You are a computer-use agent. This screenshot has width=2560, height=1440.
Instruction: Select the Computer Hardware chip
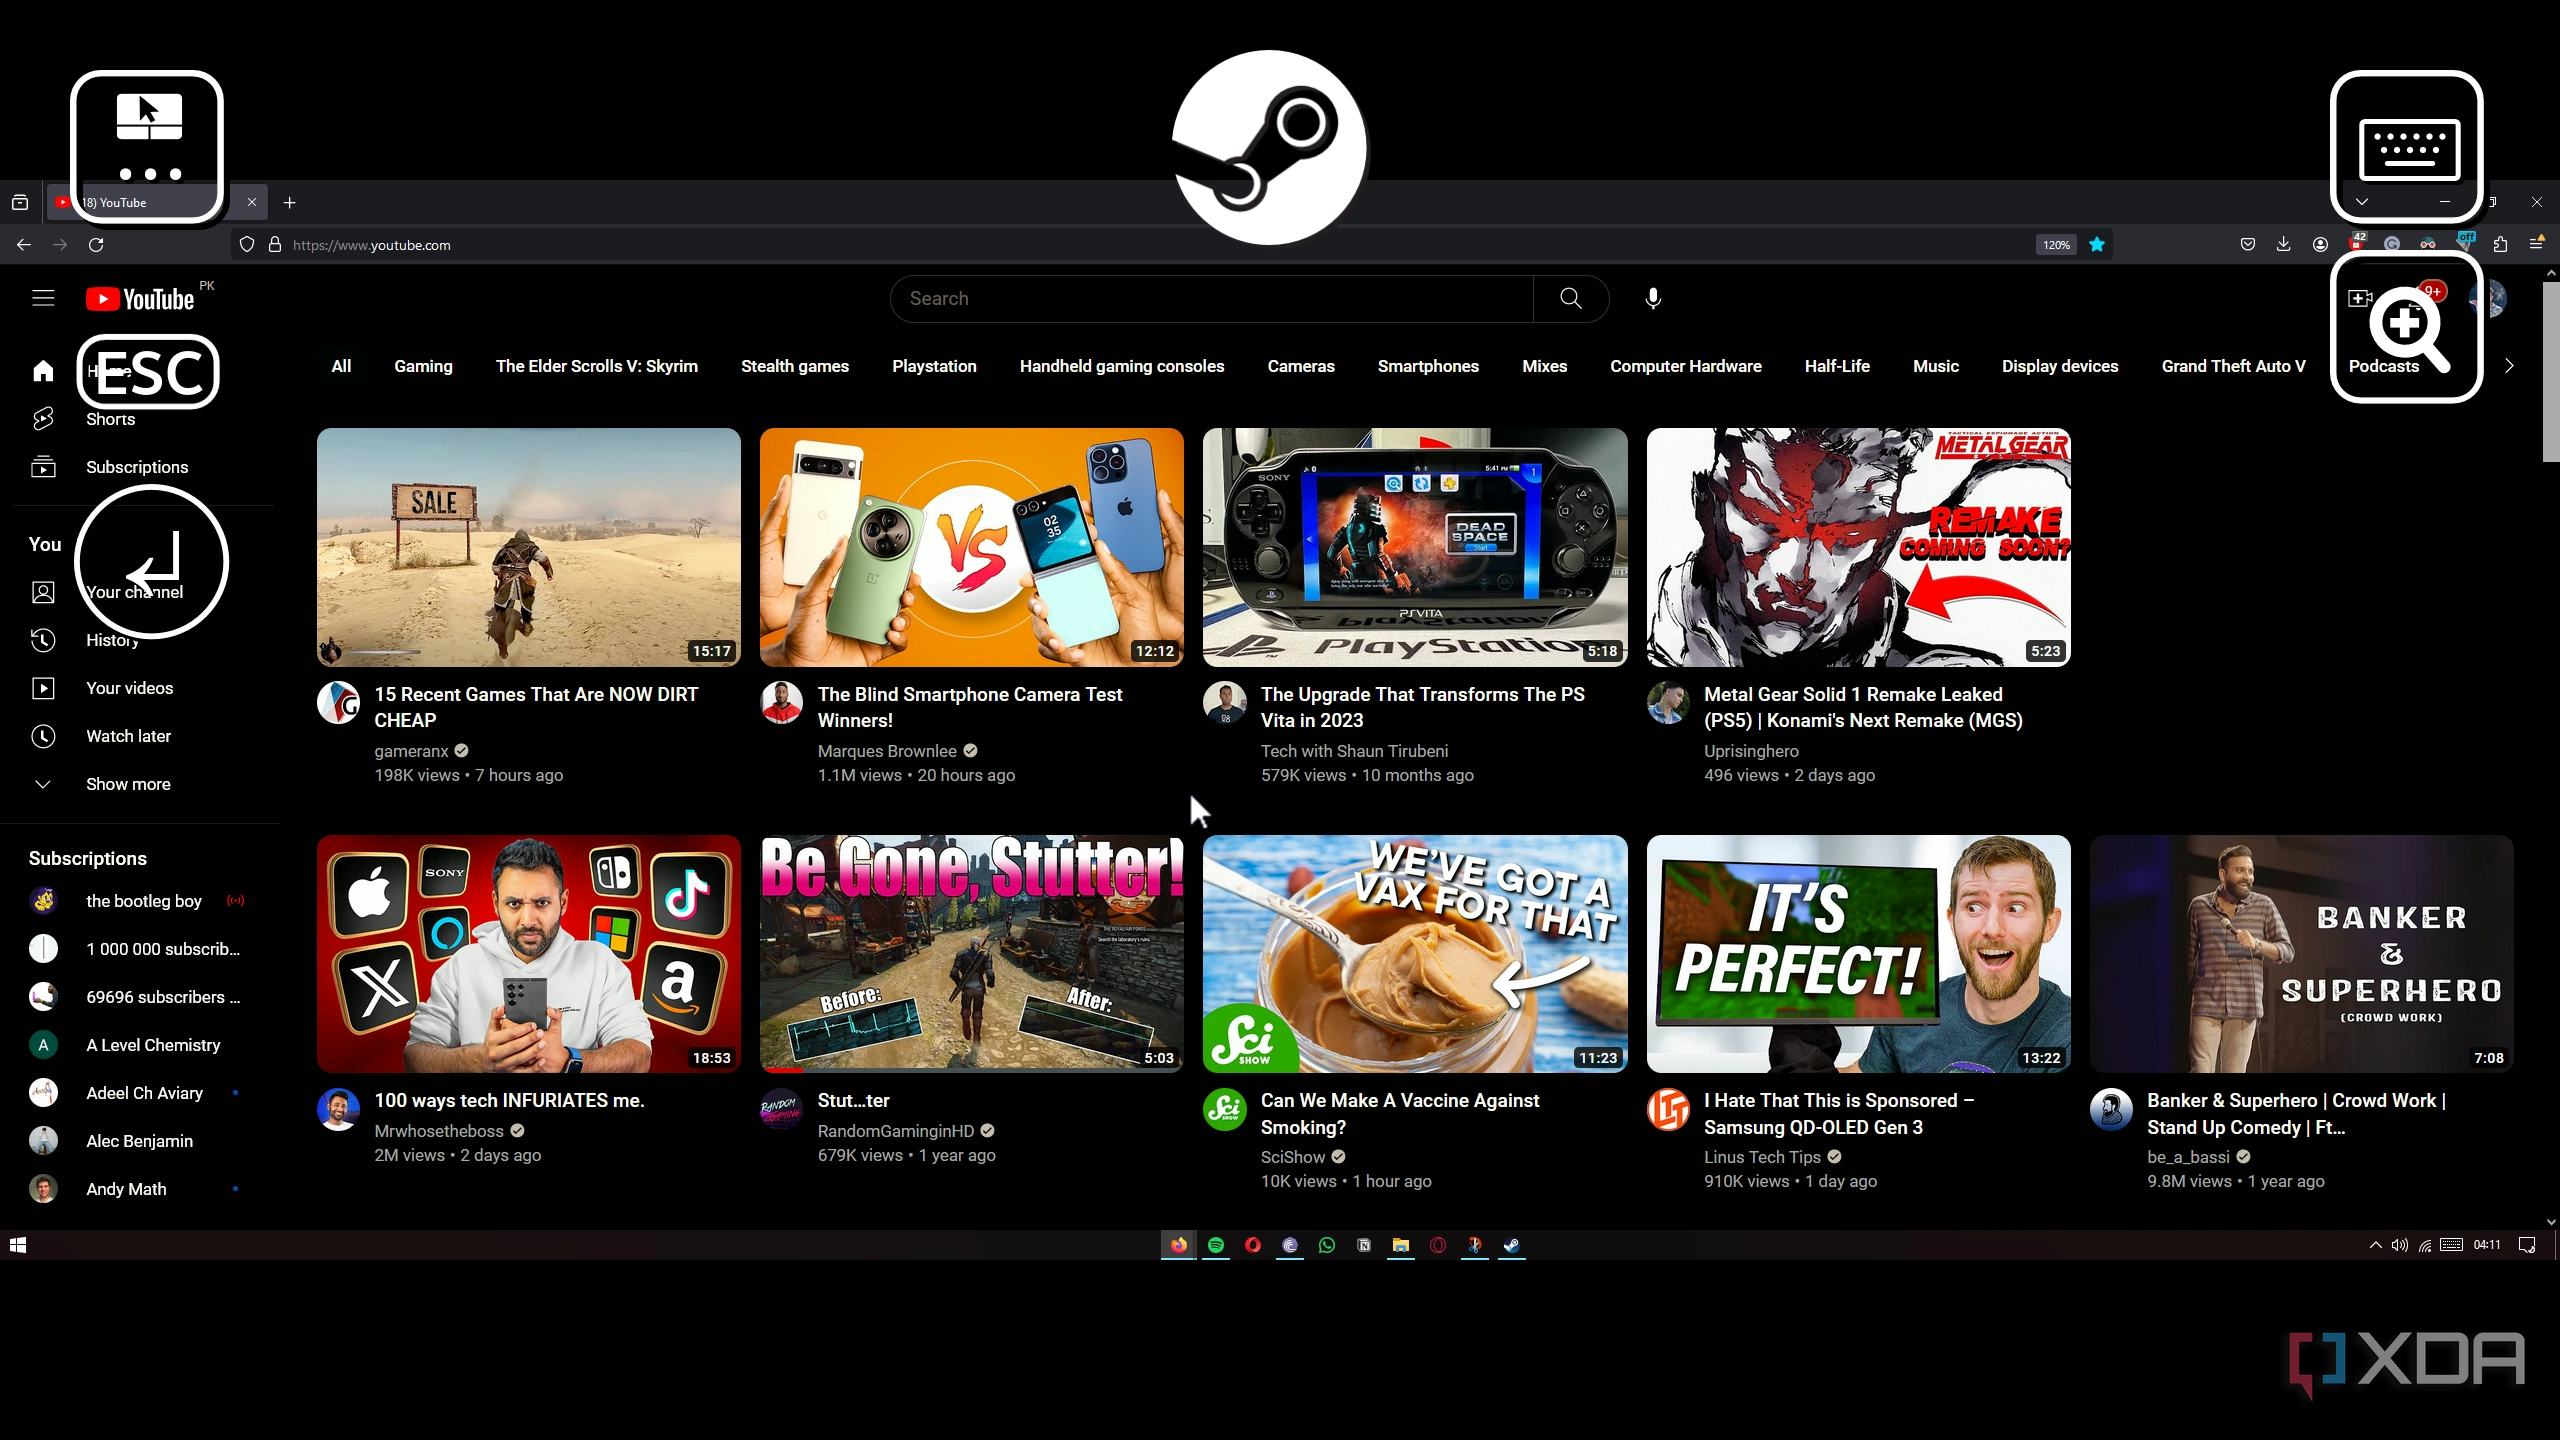pyautogui.click(x=1686, y=366)
